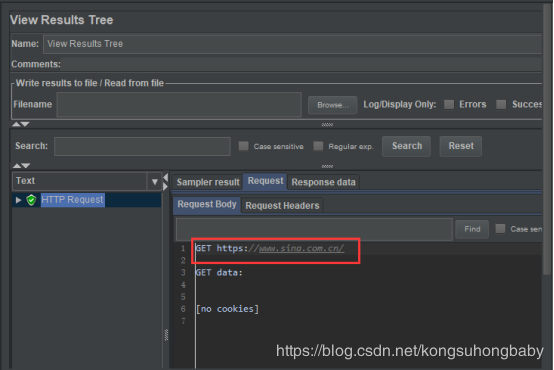Open the Request Body sub-tab
554x370 pixels.
pos(207,205)
